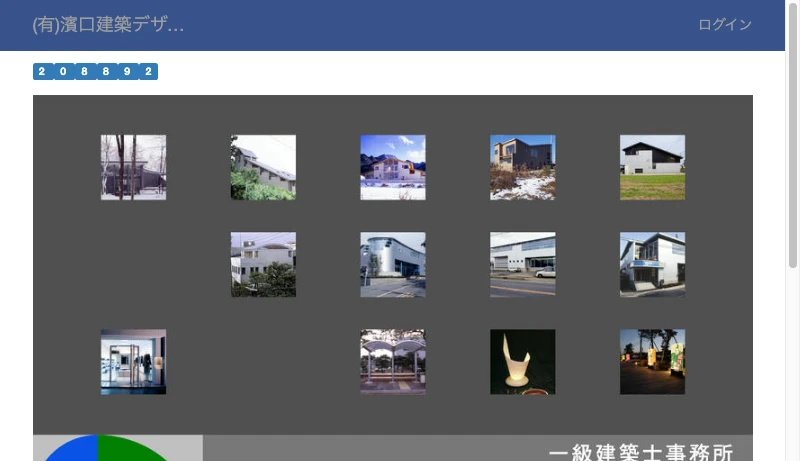Open the two-story building with blue sign

[x=652, y=264]
